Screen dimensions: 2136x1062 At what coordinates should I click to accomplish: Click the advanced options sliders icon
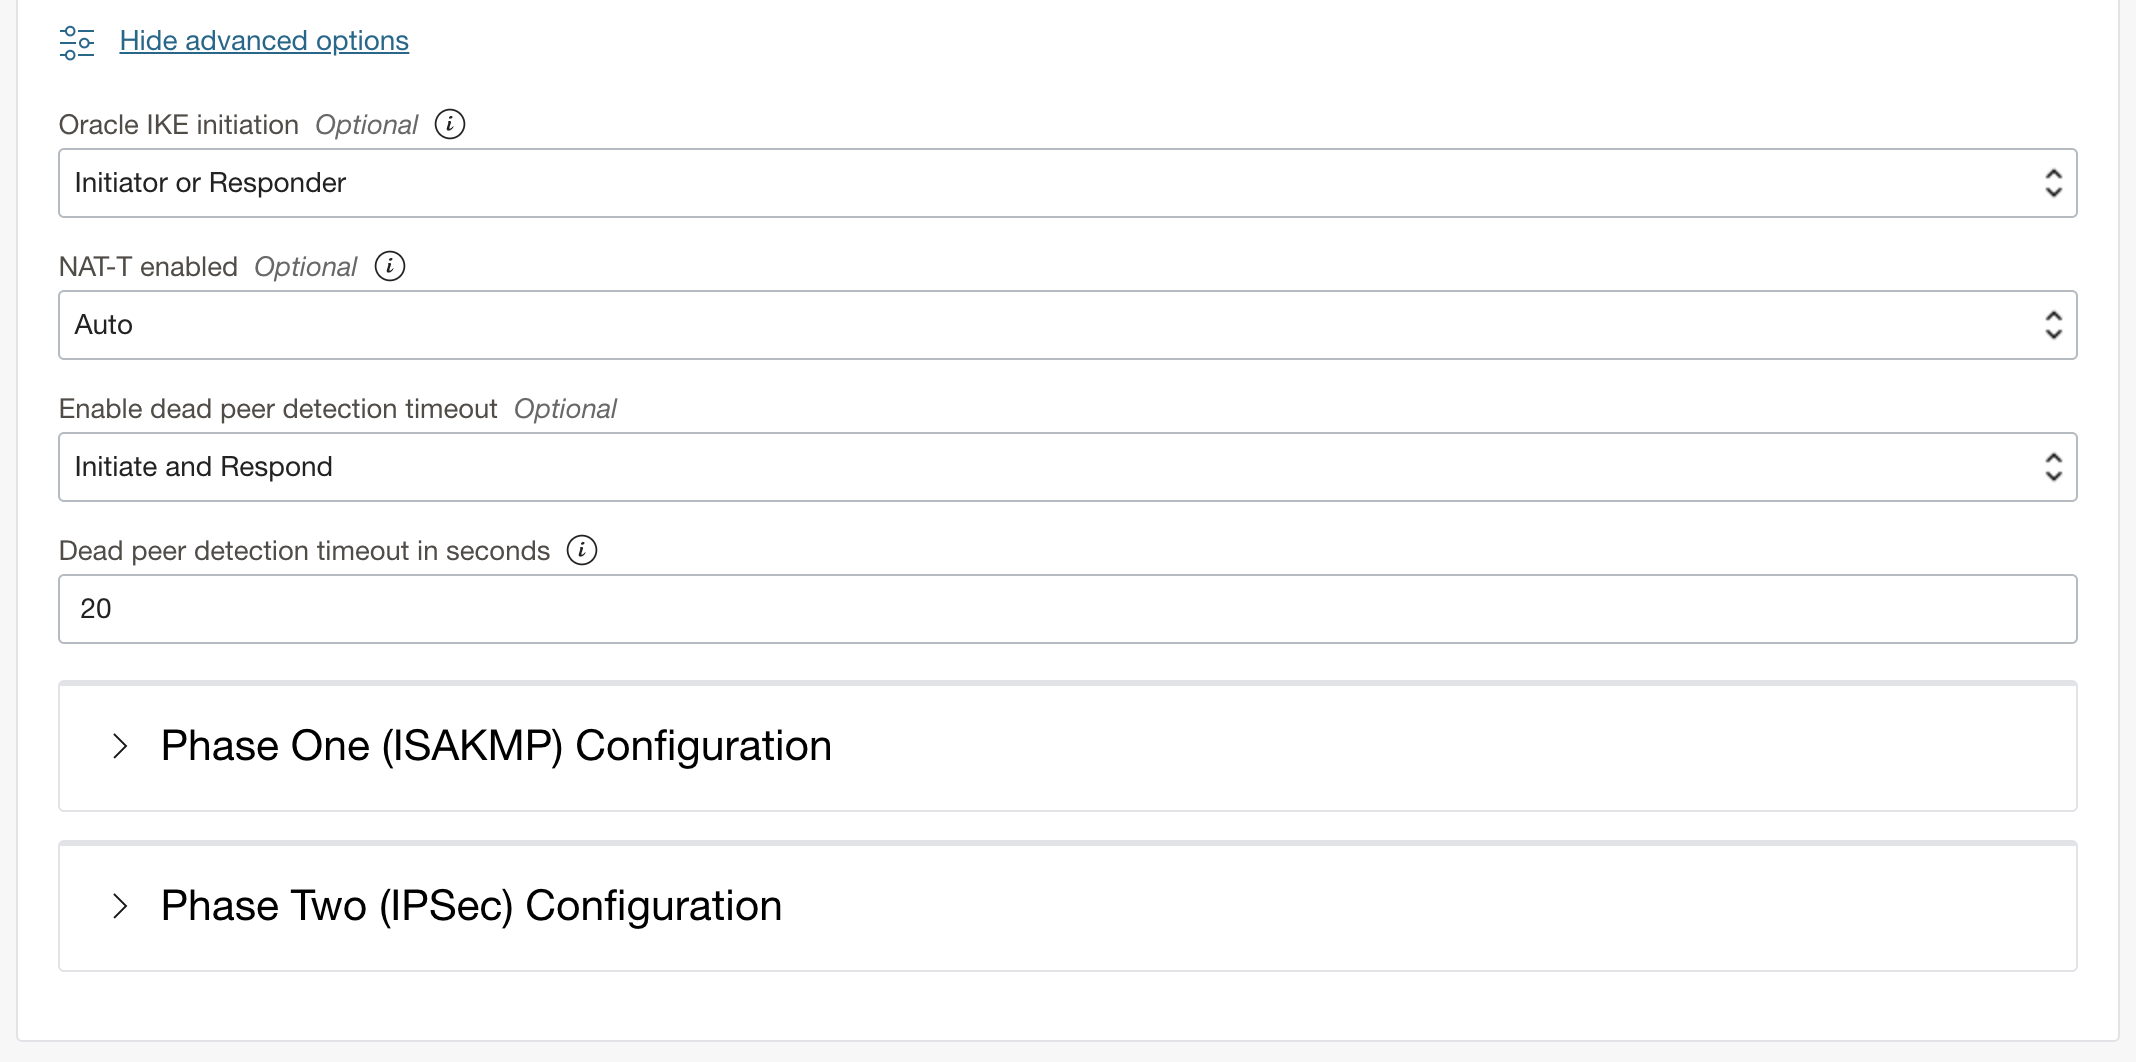(x=75, y=41)
